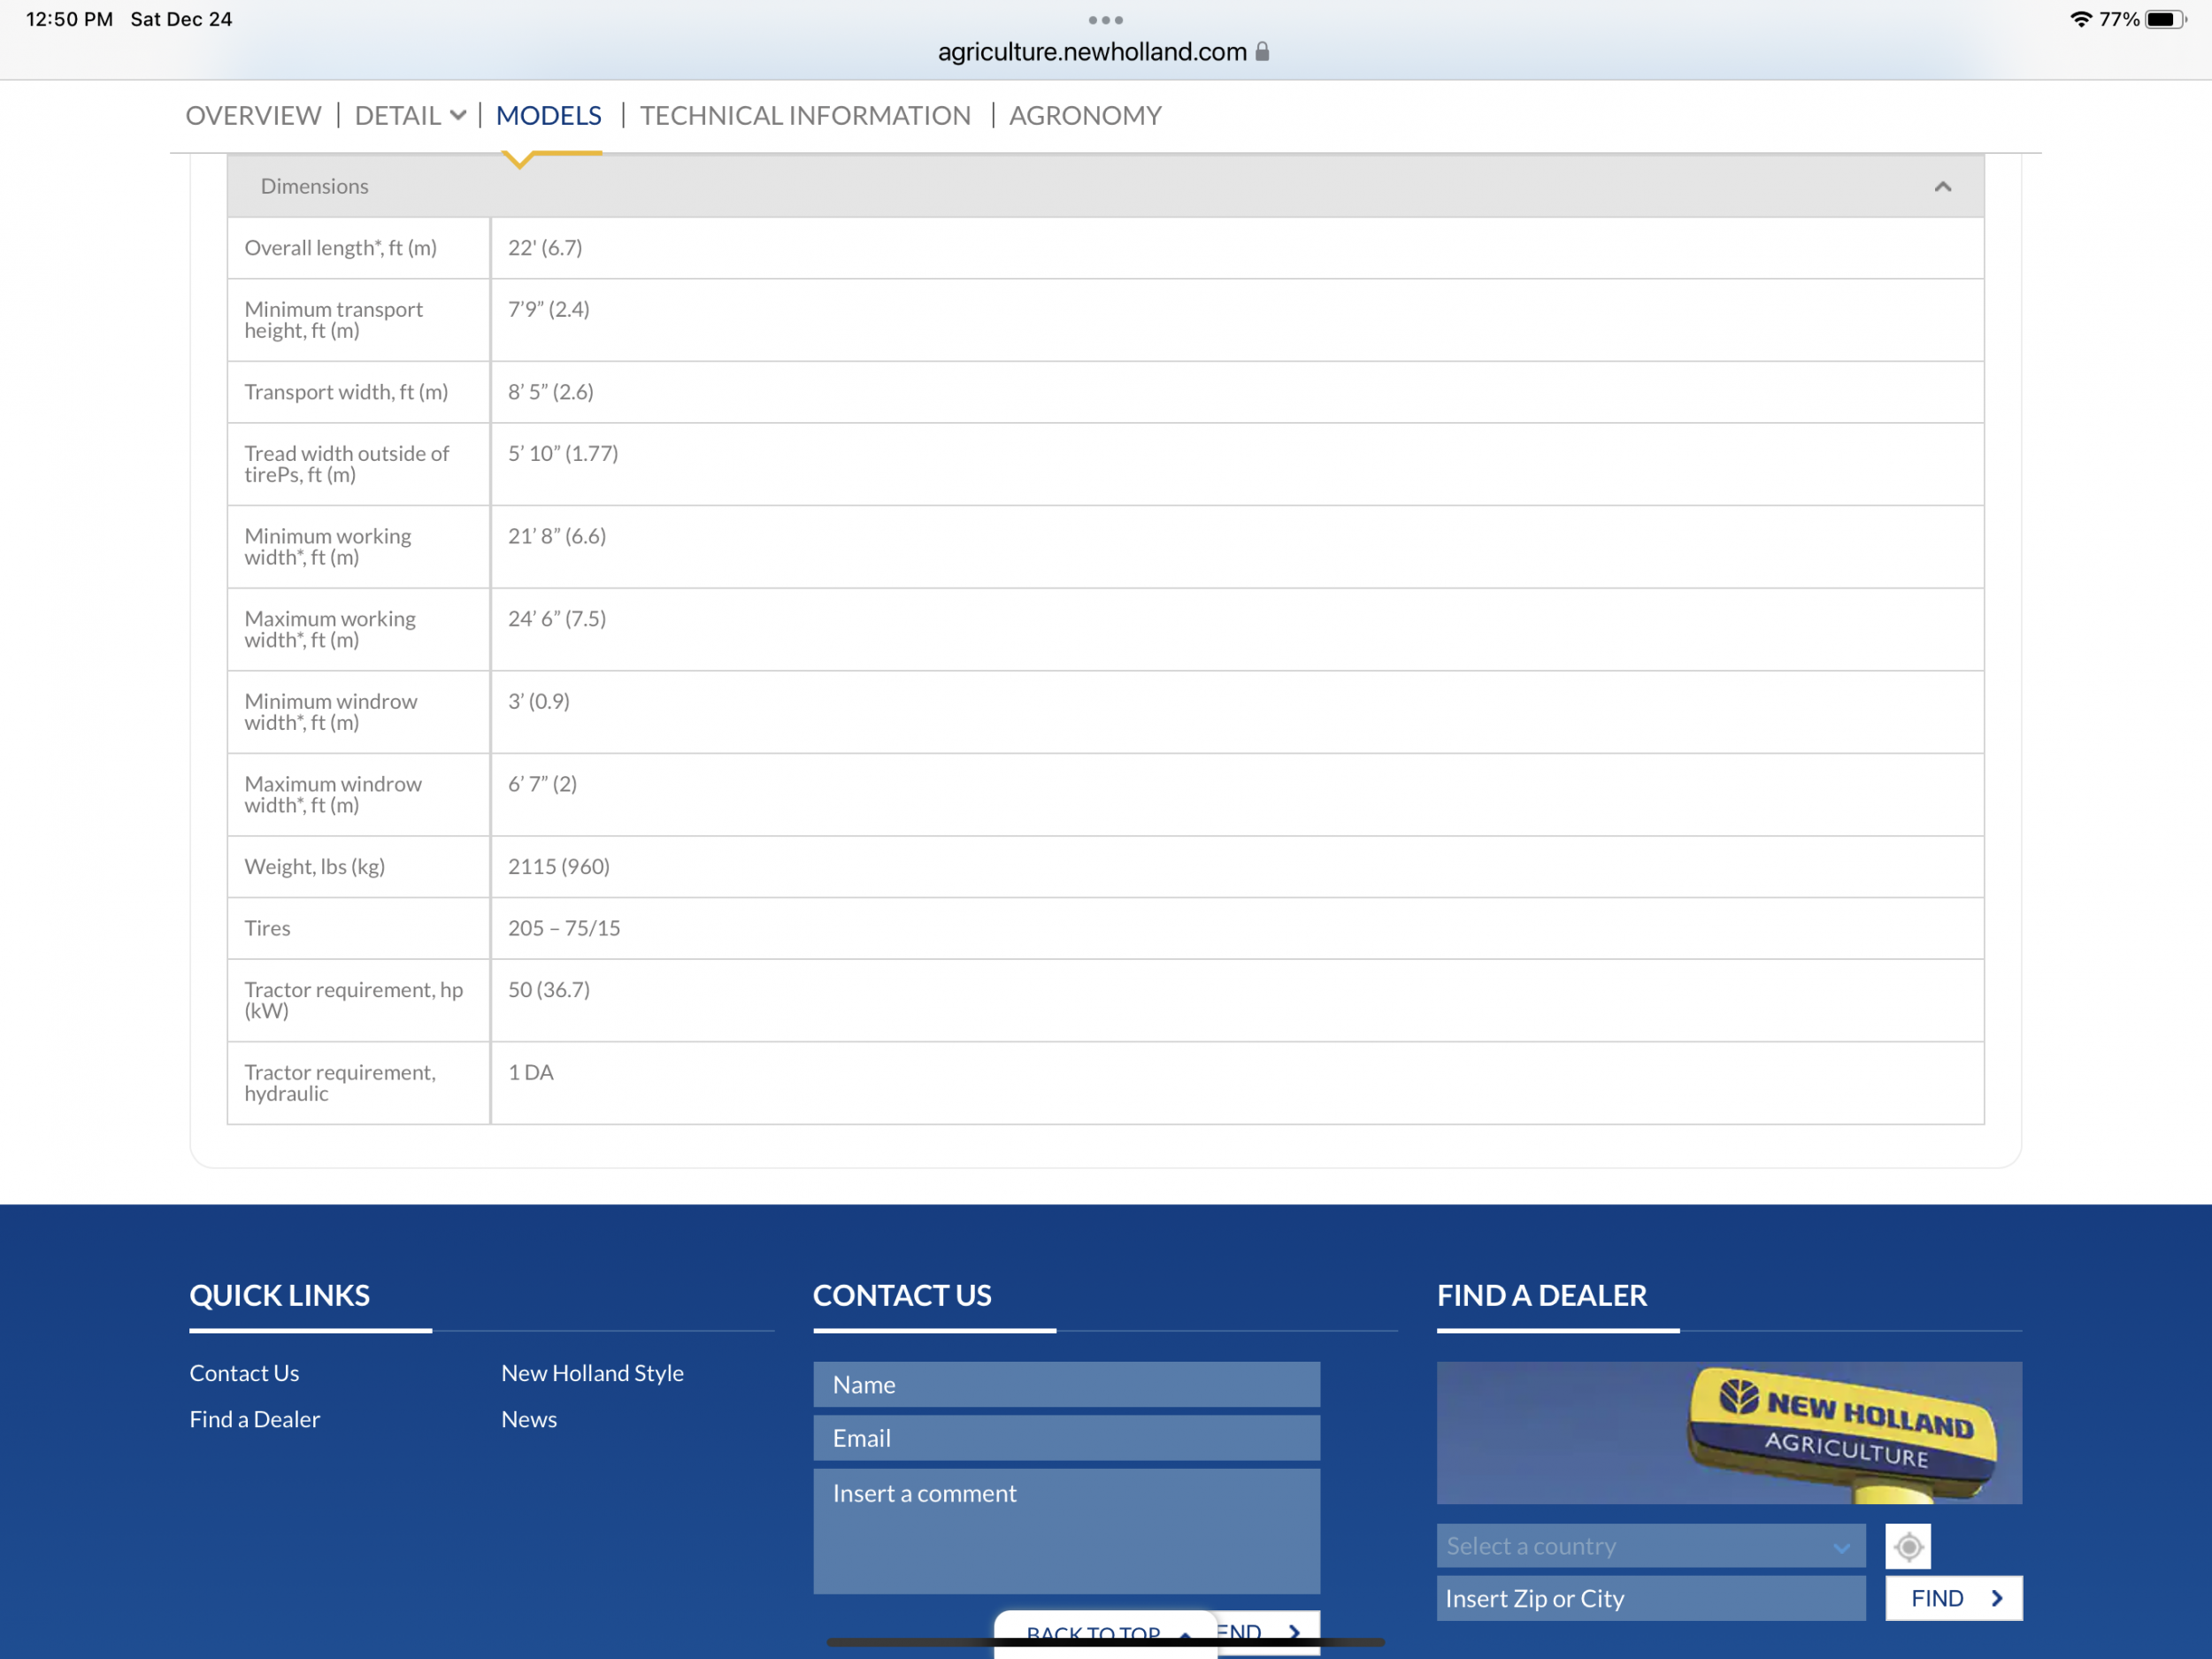Select the 50 (36.7) tractor hp value
This screenshot has height=1659, width=2212.
pos(549,989)
